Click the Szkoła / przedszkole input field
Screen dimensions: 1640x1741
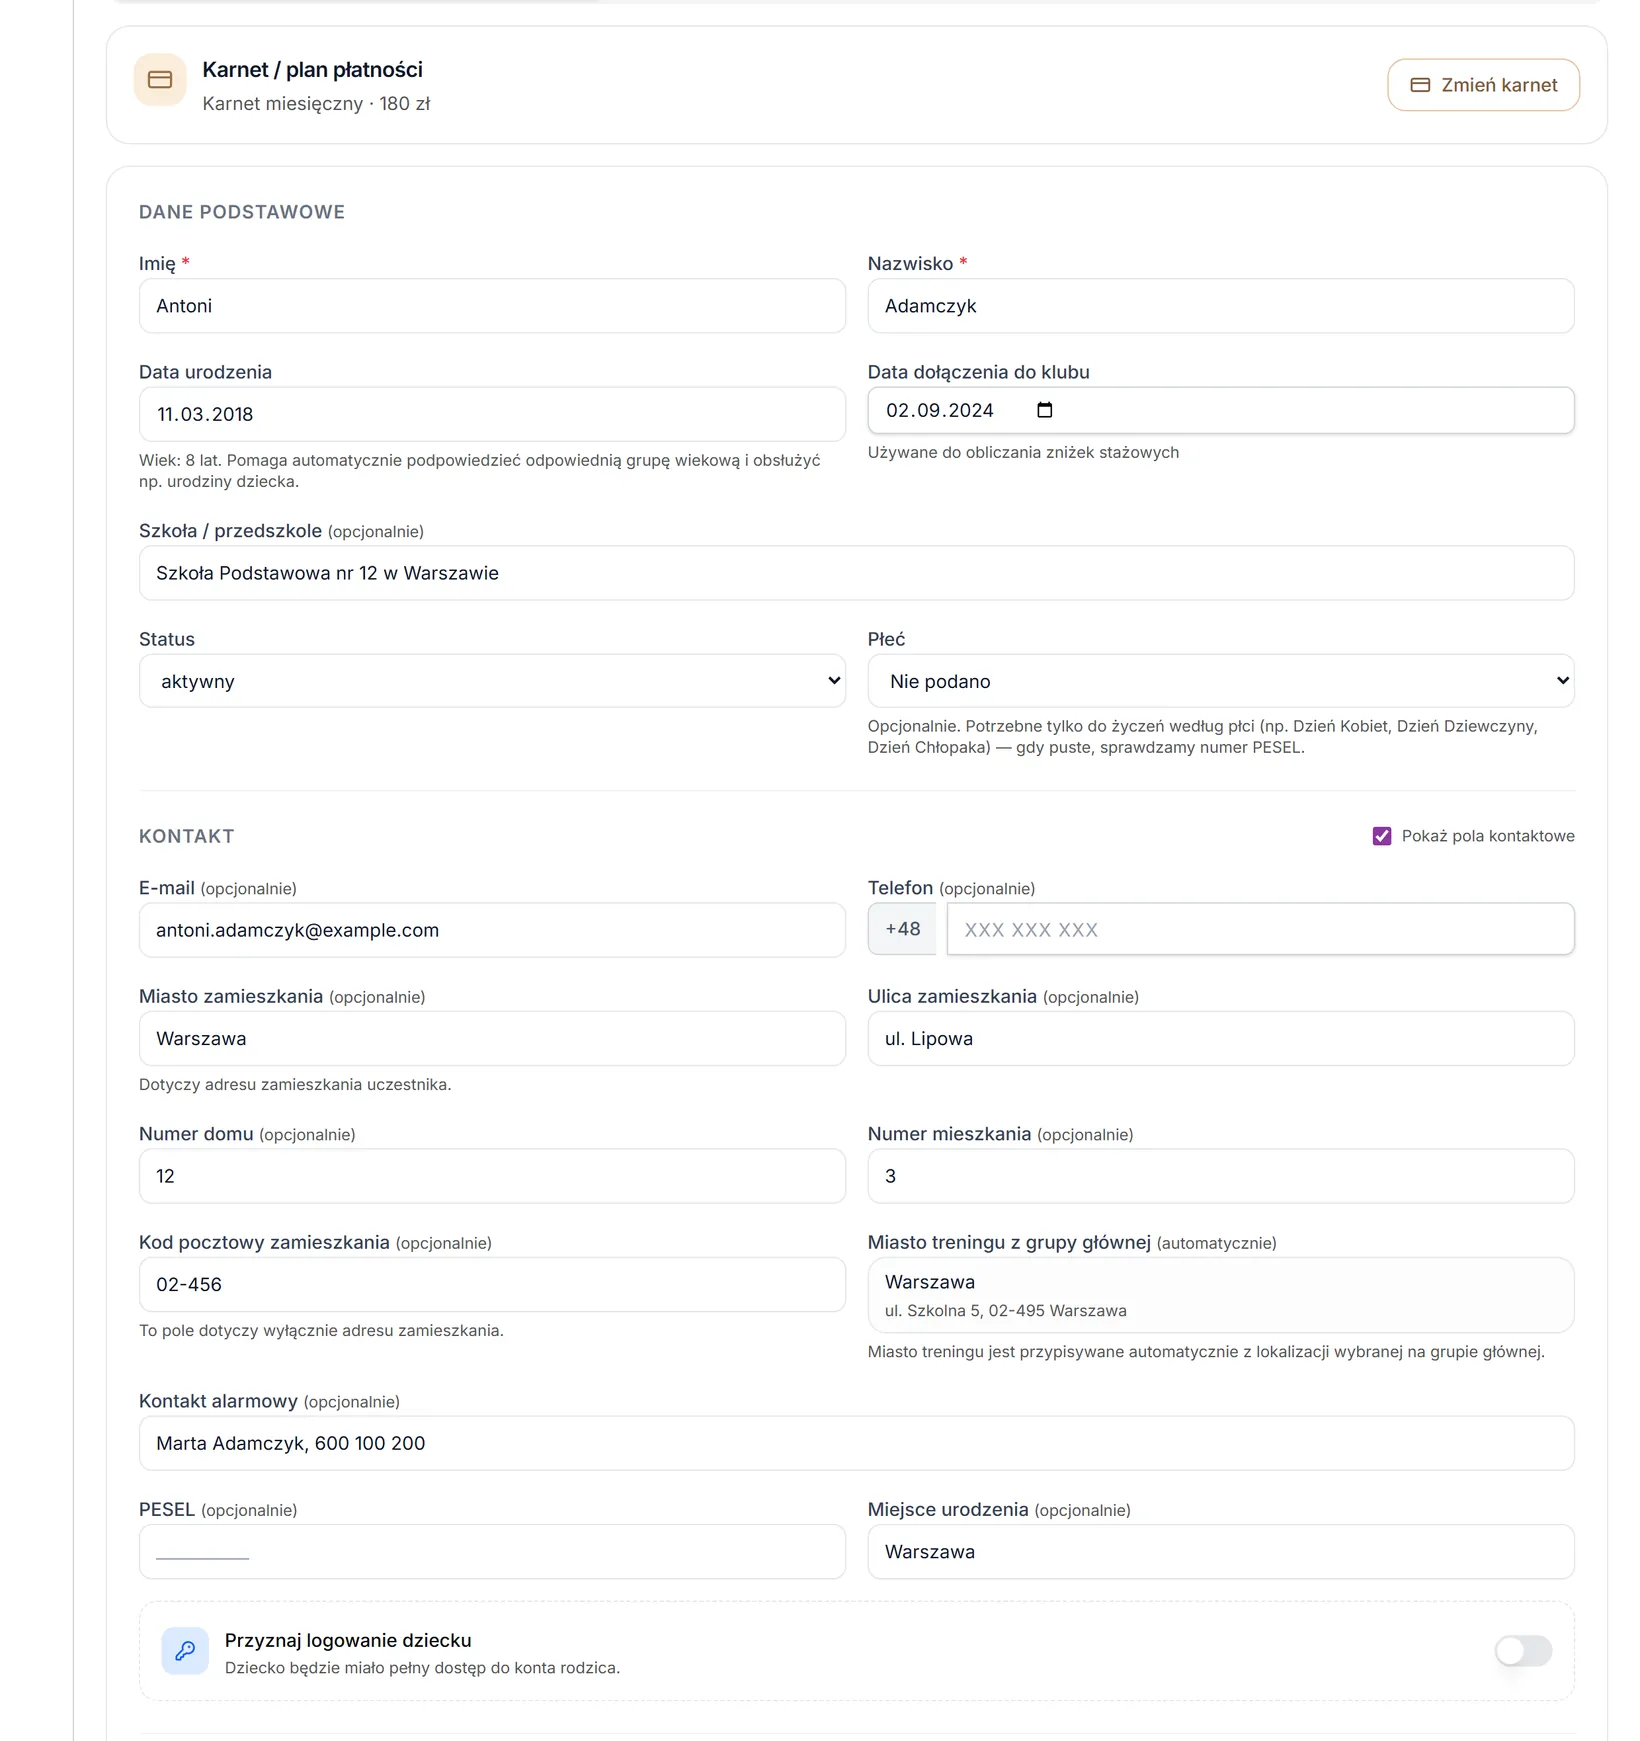tap(857, 573)
